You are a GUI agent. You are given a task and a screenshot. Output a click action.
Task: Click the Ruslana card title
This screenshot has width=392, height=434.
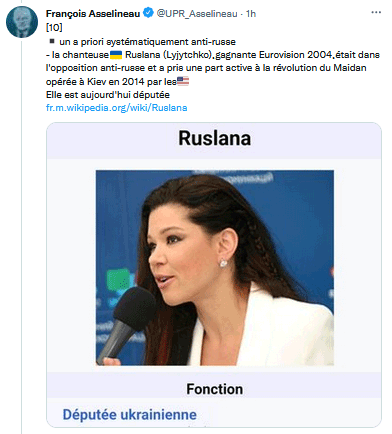click(215, 138)
